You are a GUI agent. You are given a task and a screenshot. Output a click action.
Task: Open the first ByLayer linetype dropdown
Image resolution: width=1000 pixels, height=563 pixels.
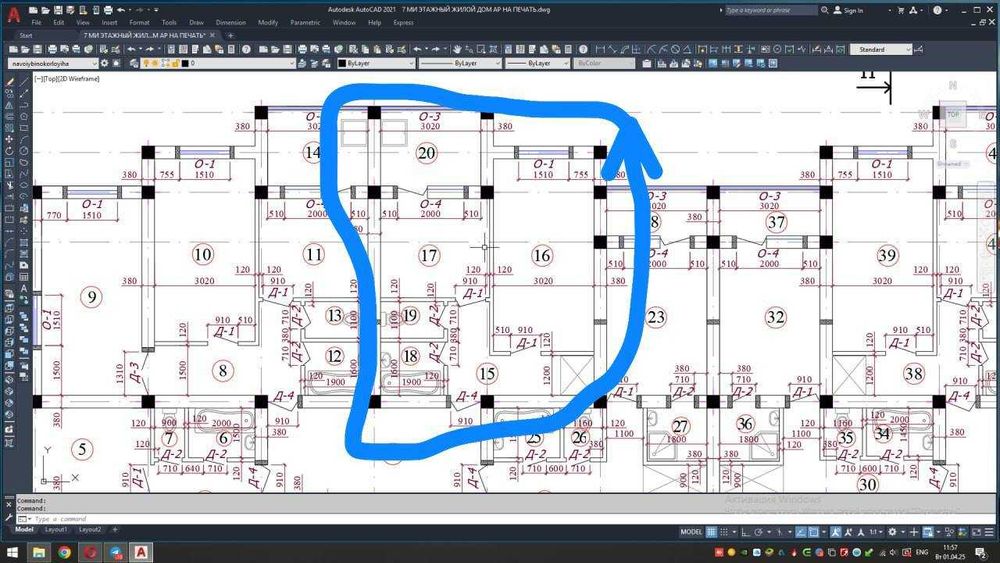[460, 63]
